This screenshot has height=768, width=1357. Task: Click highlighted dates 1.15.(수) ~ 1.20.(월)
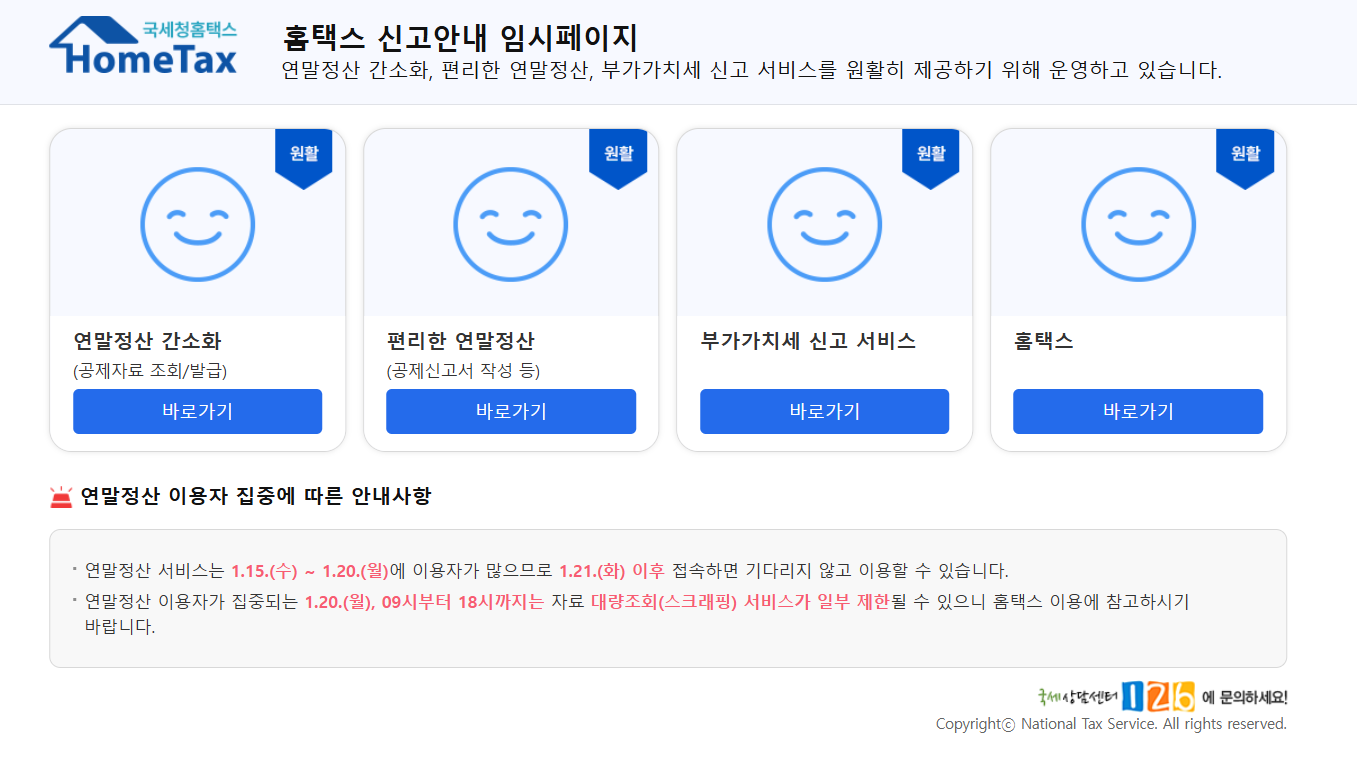(310, 571)
